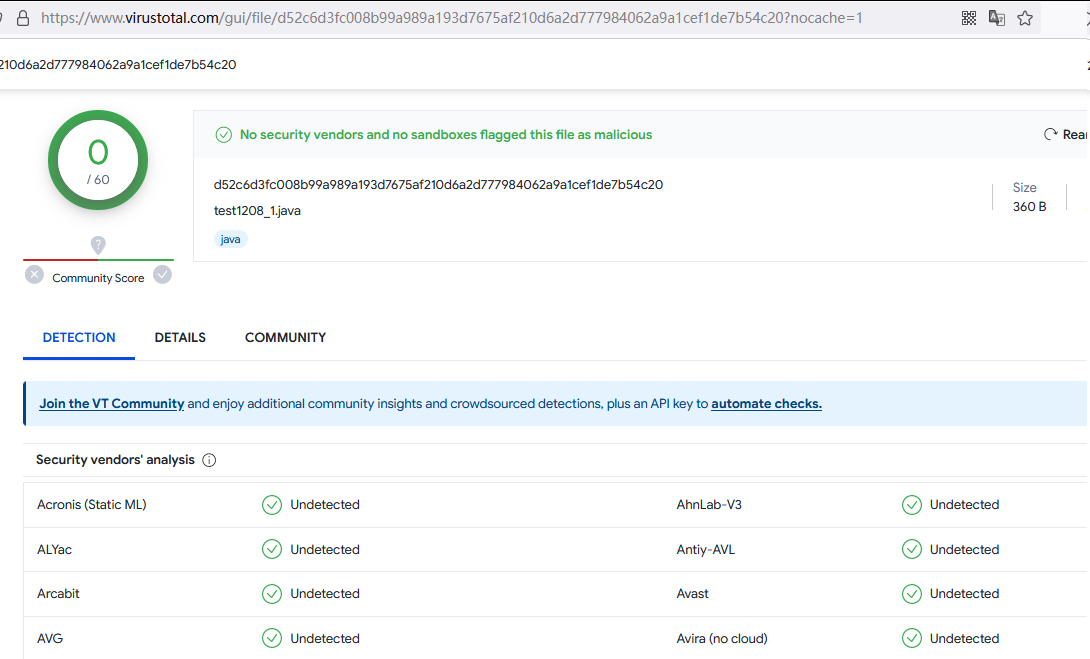1090x659 pixels.
Task: Switch to the DETAILS tab
Action: (x=180, y=338)
